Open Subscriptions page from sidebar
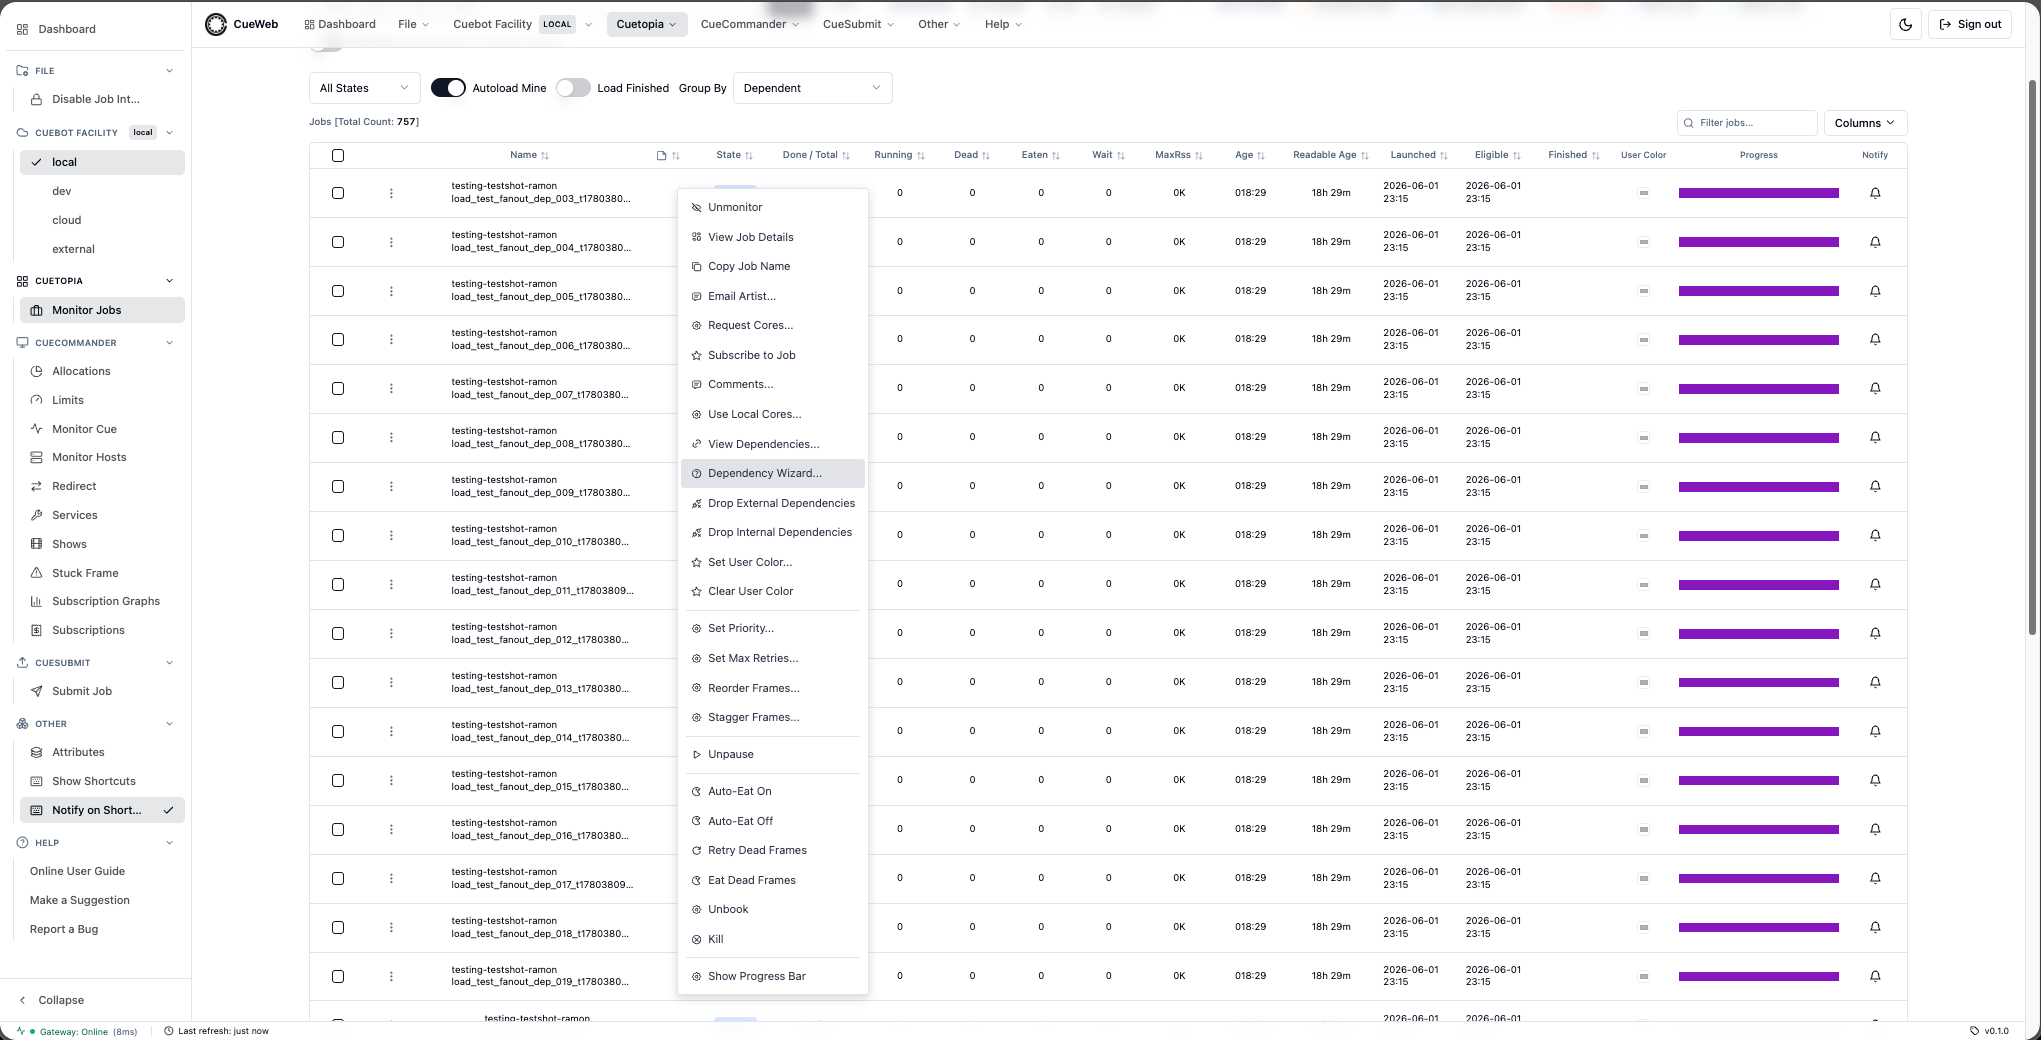Image resolution: width=2041 pixels, height=1040 pixels. (88, 630)
